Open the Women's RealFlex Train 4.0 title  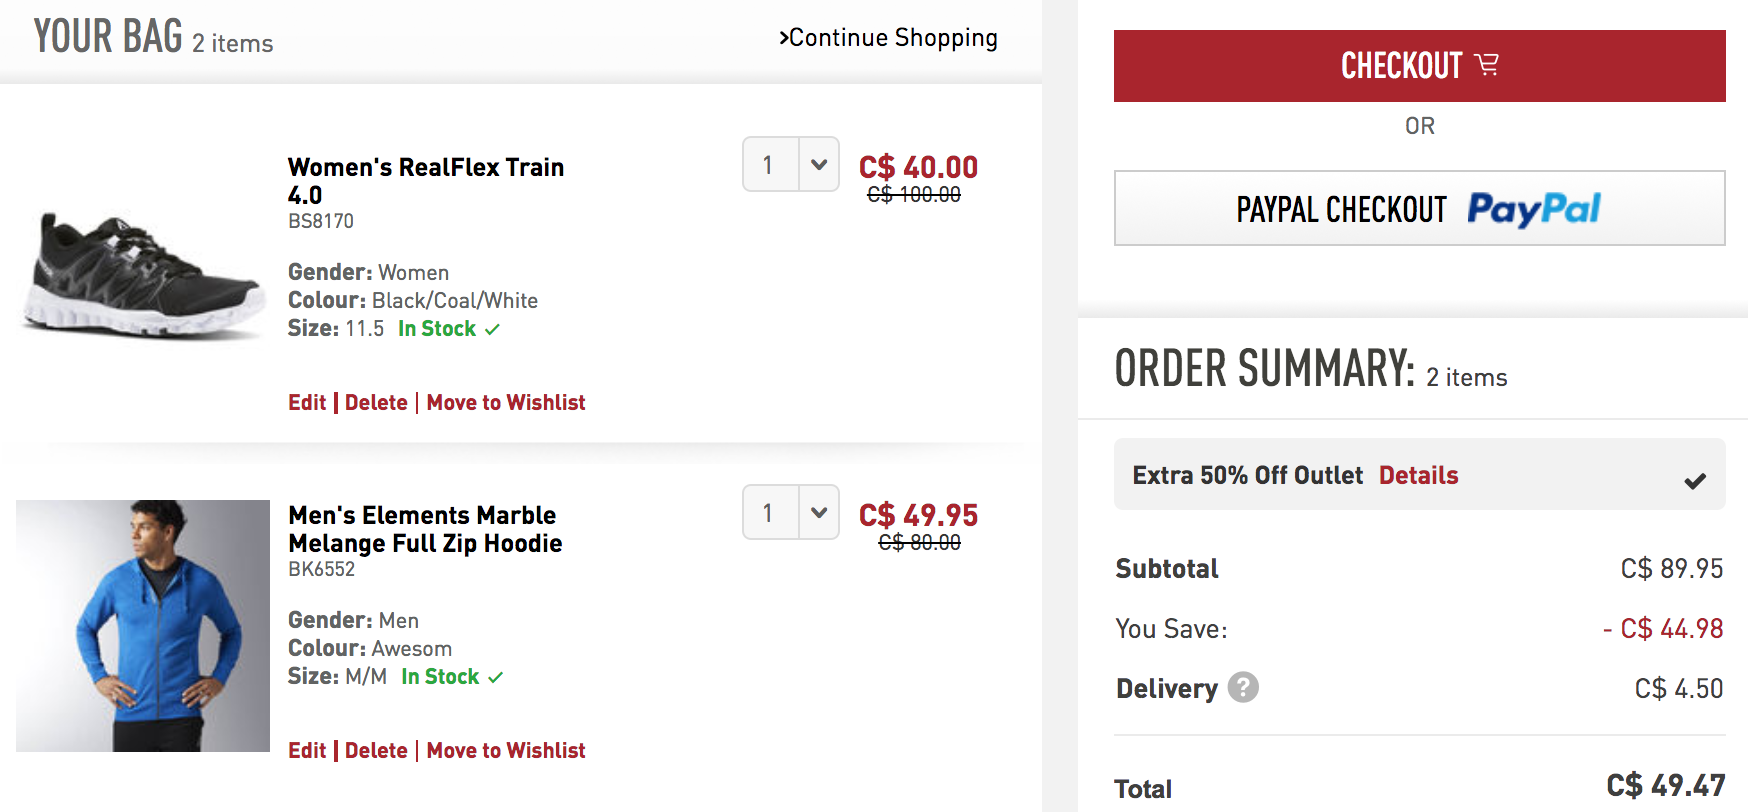pyautogui.click(x=426, y=181)
